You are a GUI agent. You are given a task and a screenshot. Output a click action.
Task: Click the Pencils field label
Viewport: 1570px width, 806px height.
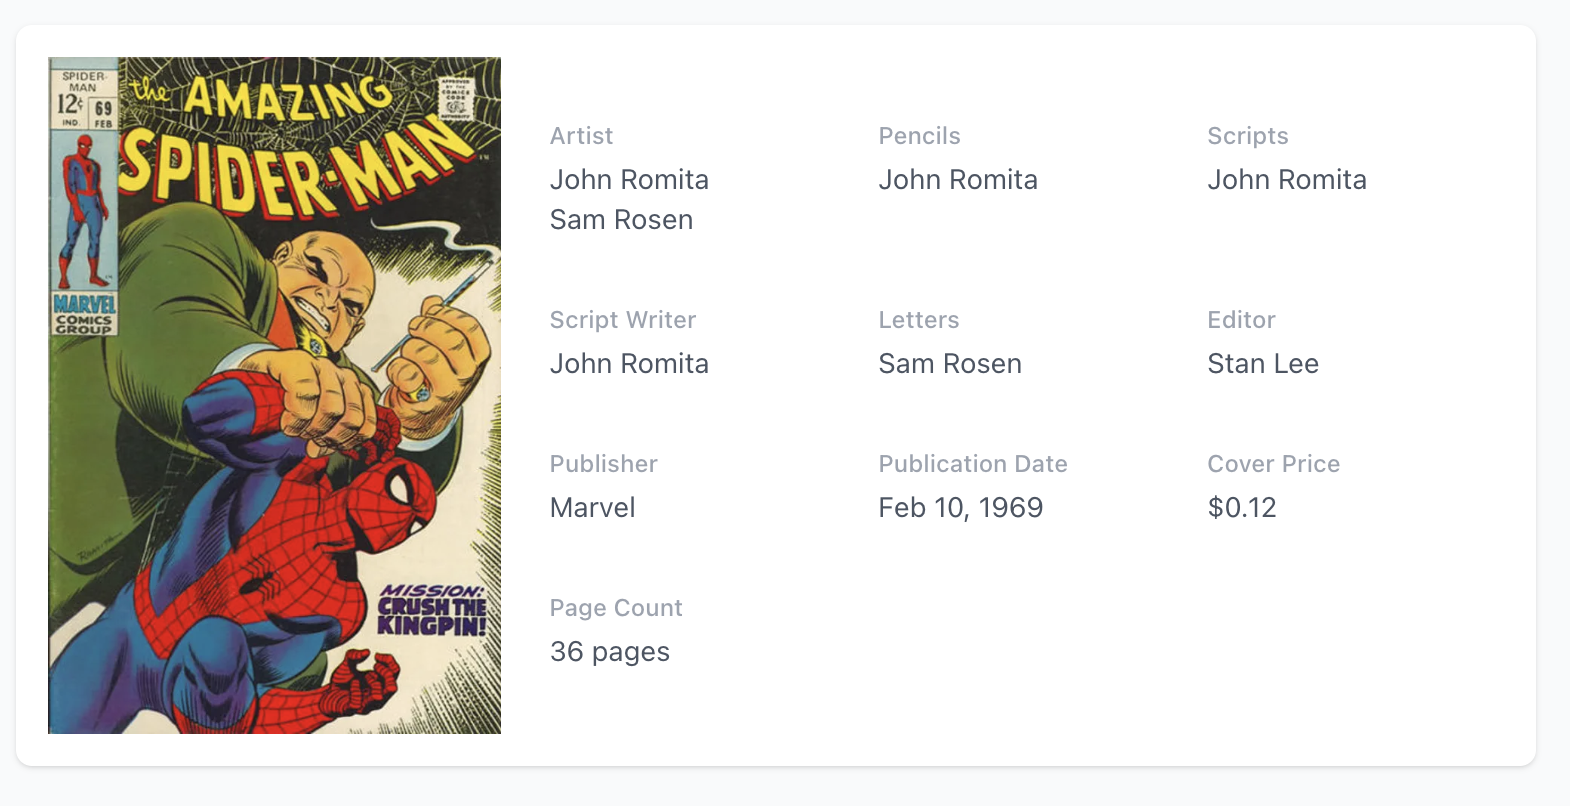click(x=919, y=136)
